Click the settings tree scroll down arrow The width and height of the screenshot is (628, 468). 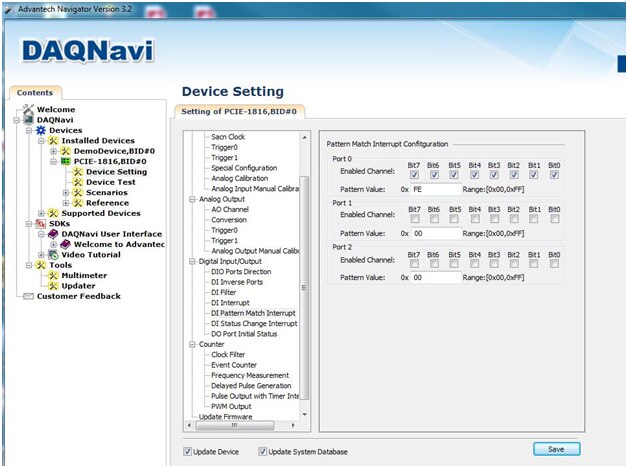(304, 415)
